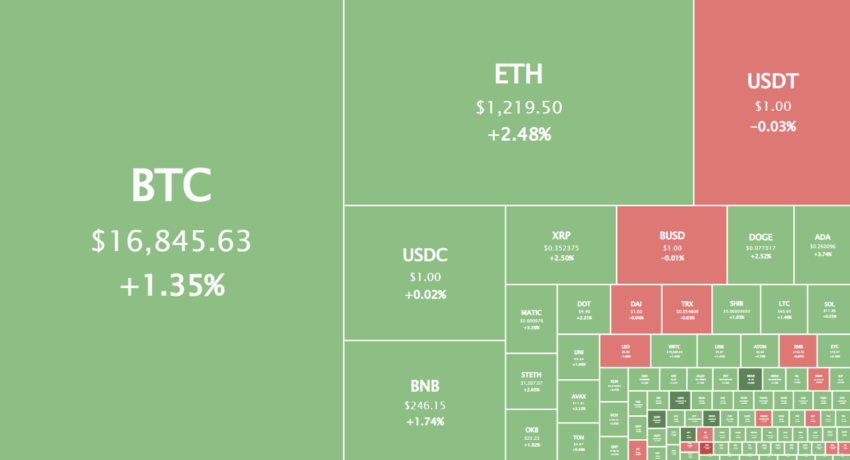
Task: Click the red DAI tile
Action: [636, 309]
